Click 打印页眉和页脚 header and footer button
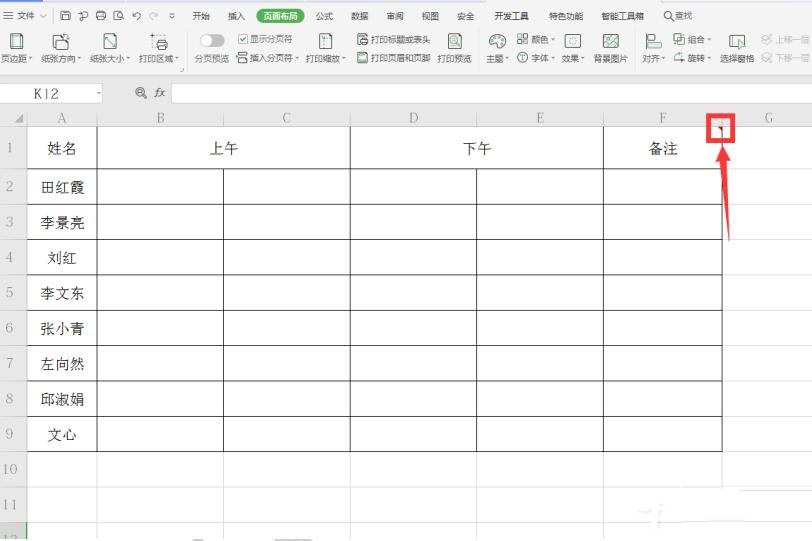Viewport: 812px width, 541px height. click(394, 57)
